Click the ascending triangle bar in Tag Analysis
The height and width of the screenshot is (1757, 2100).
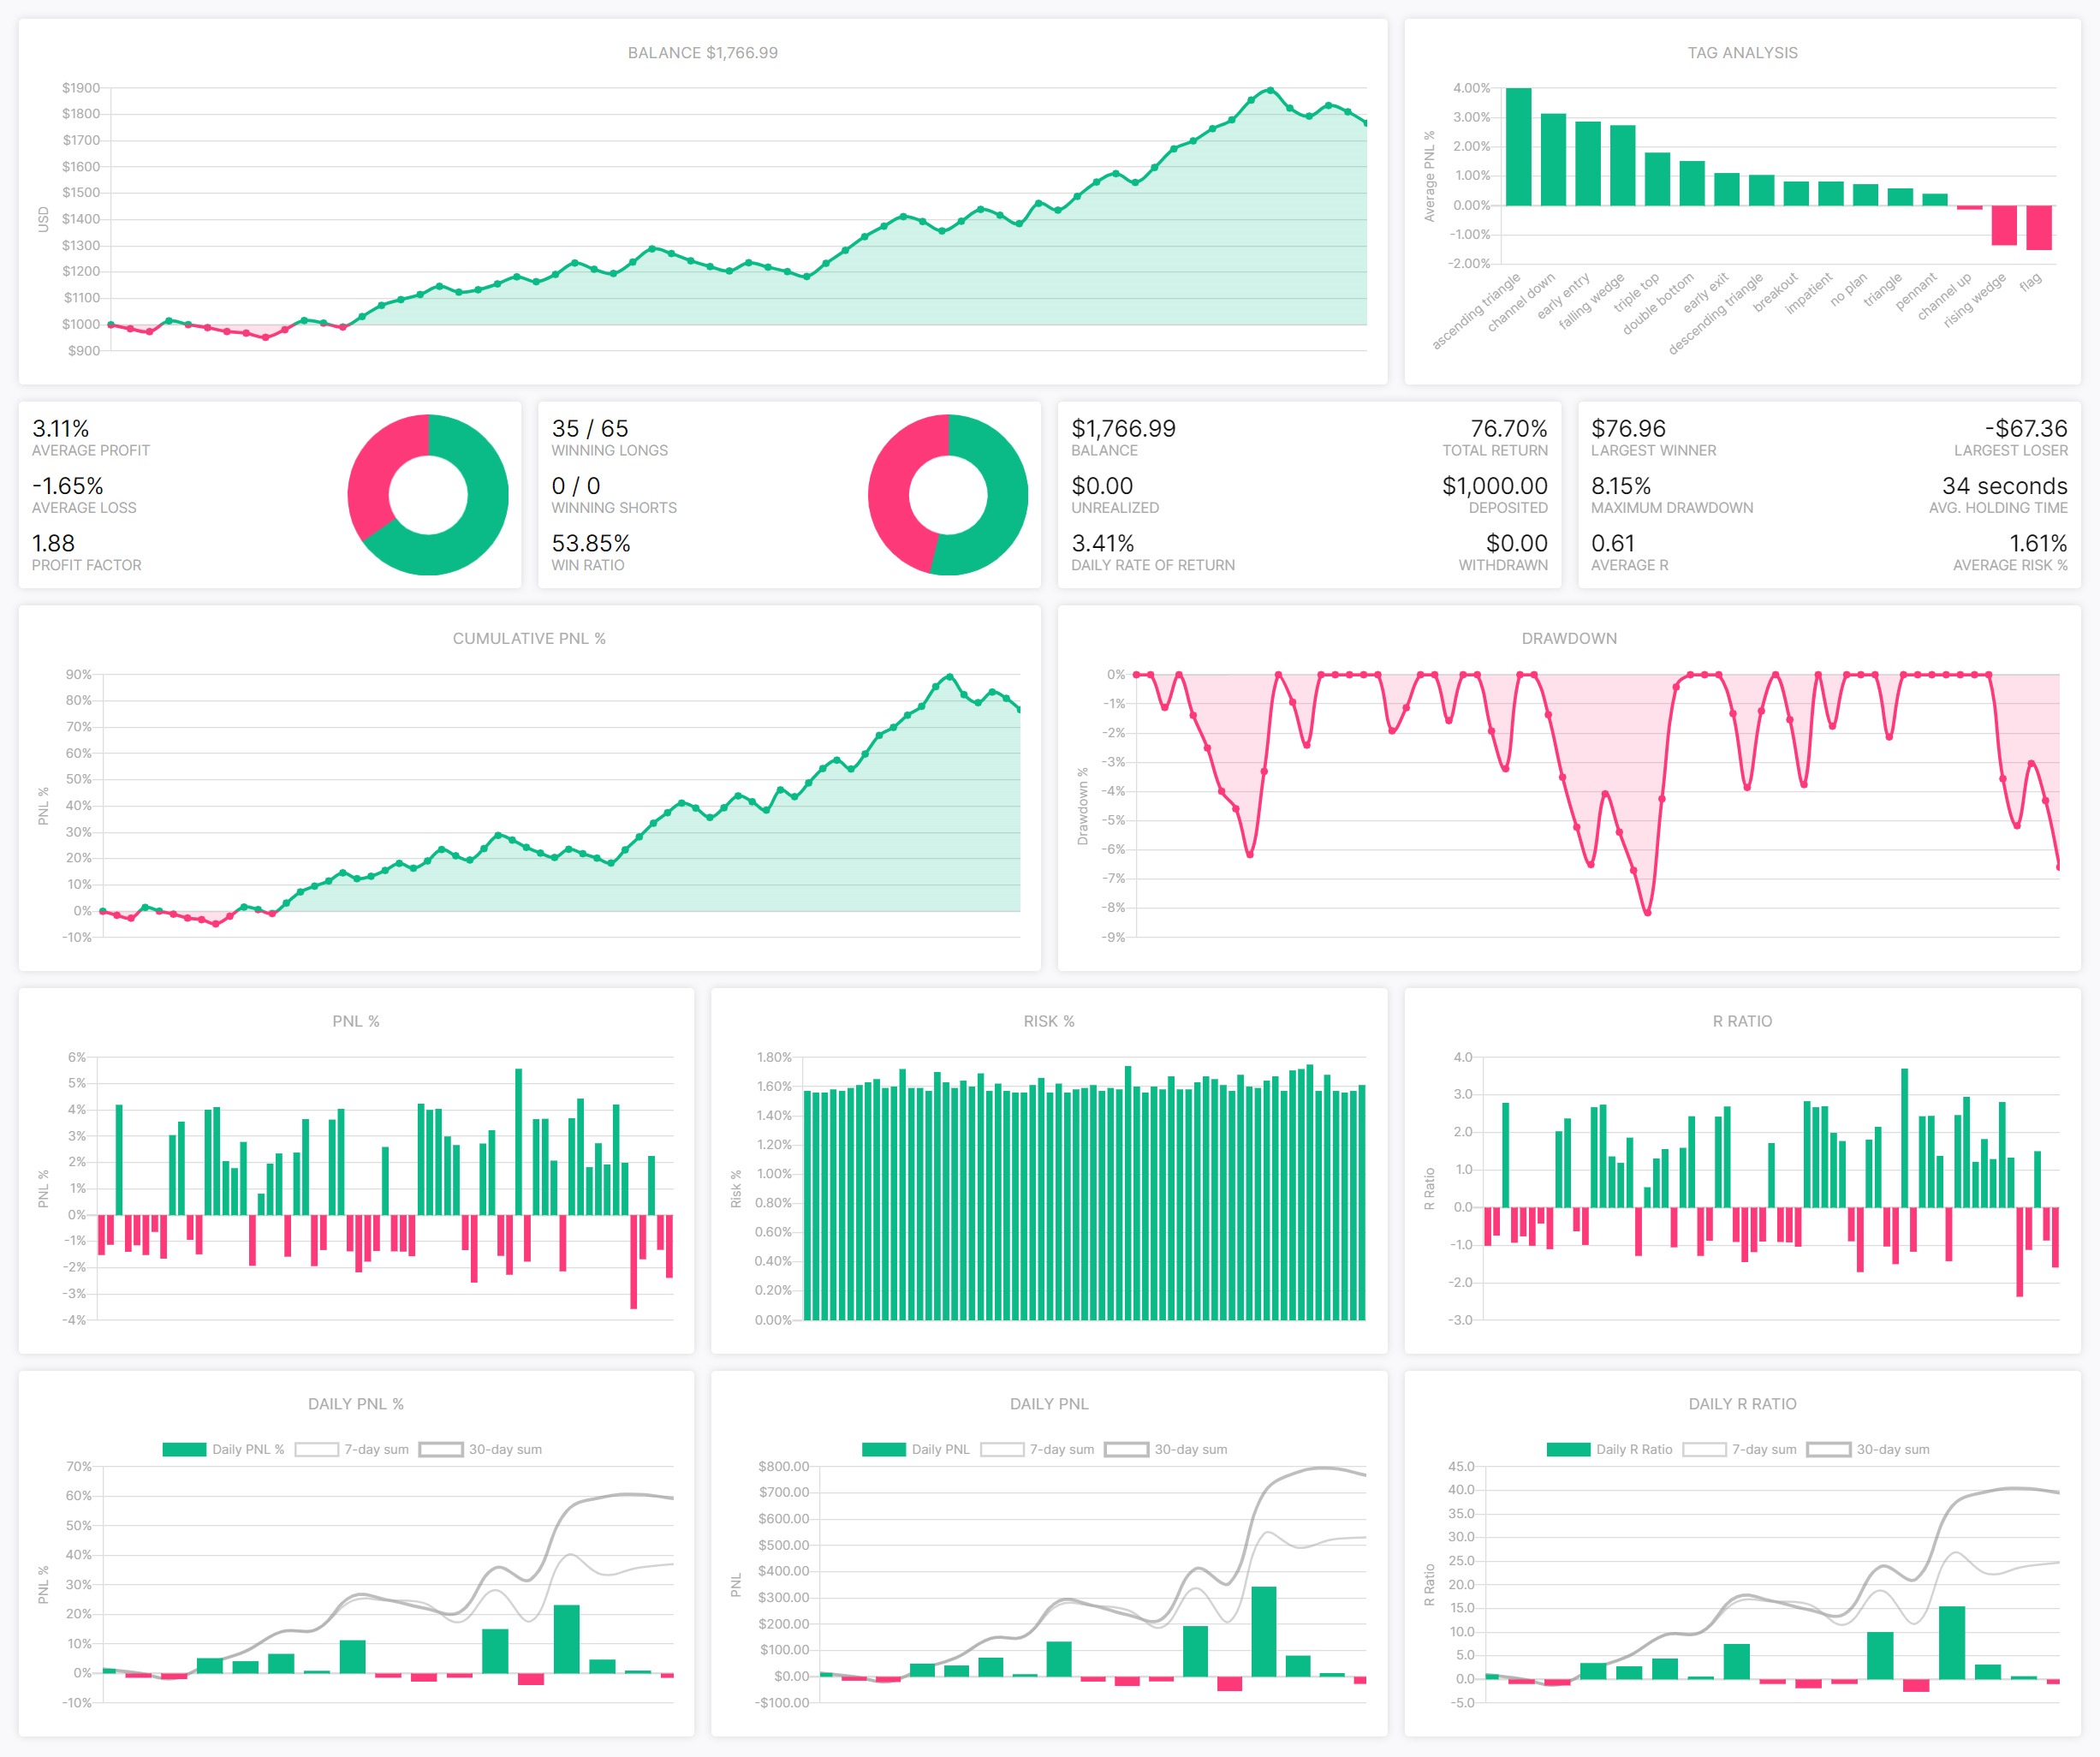tap(1518, 147)
